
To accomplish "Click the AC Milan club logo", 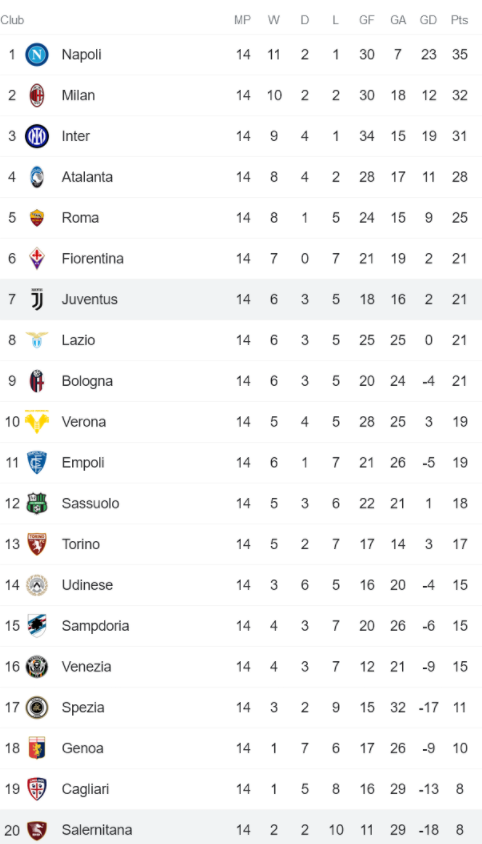I will [37, 95].
